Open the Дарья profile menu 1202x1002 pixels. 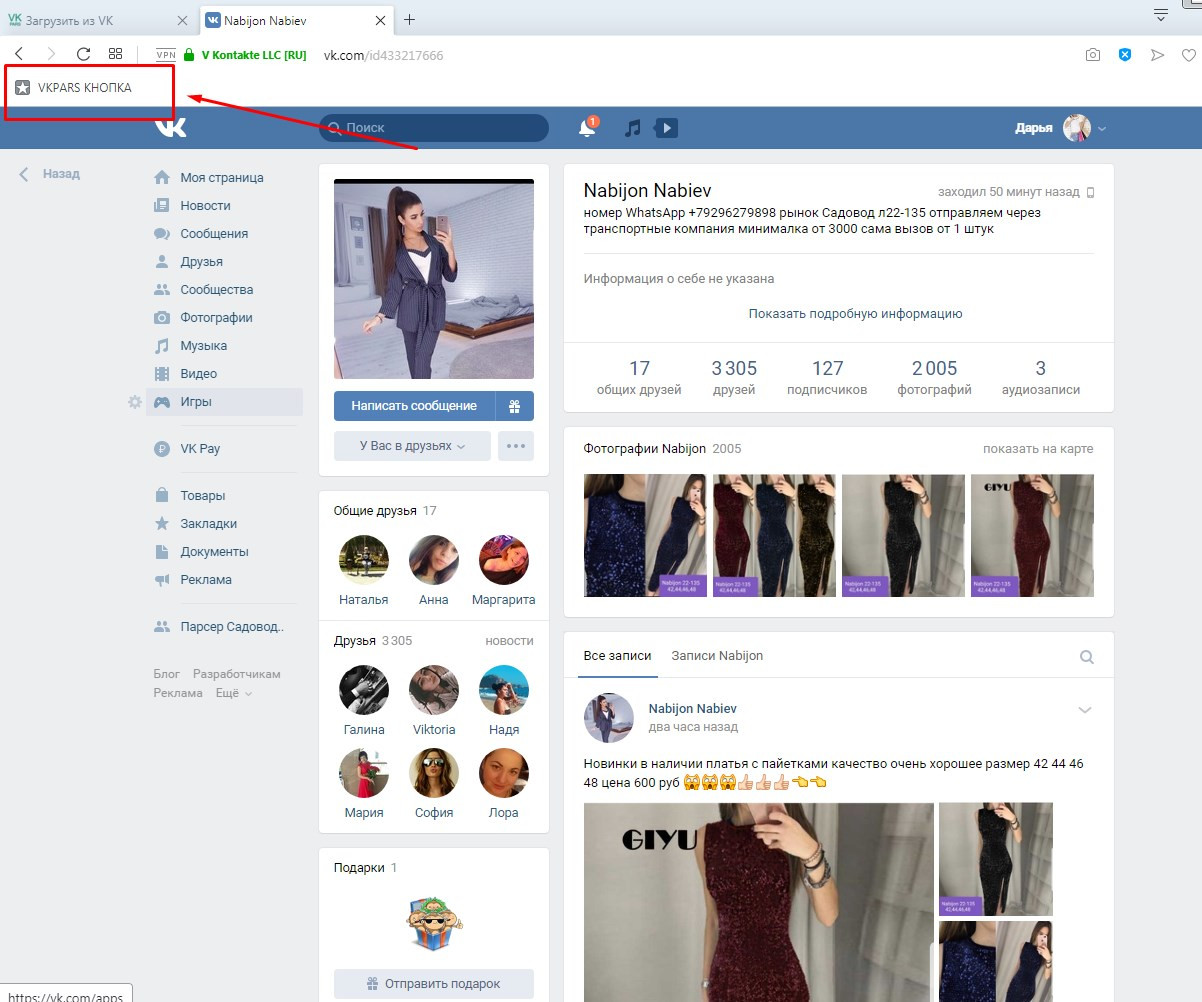pos(1061,128)
